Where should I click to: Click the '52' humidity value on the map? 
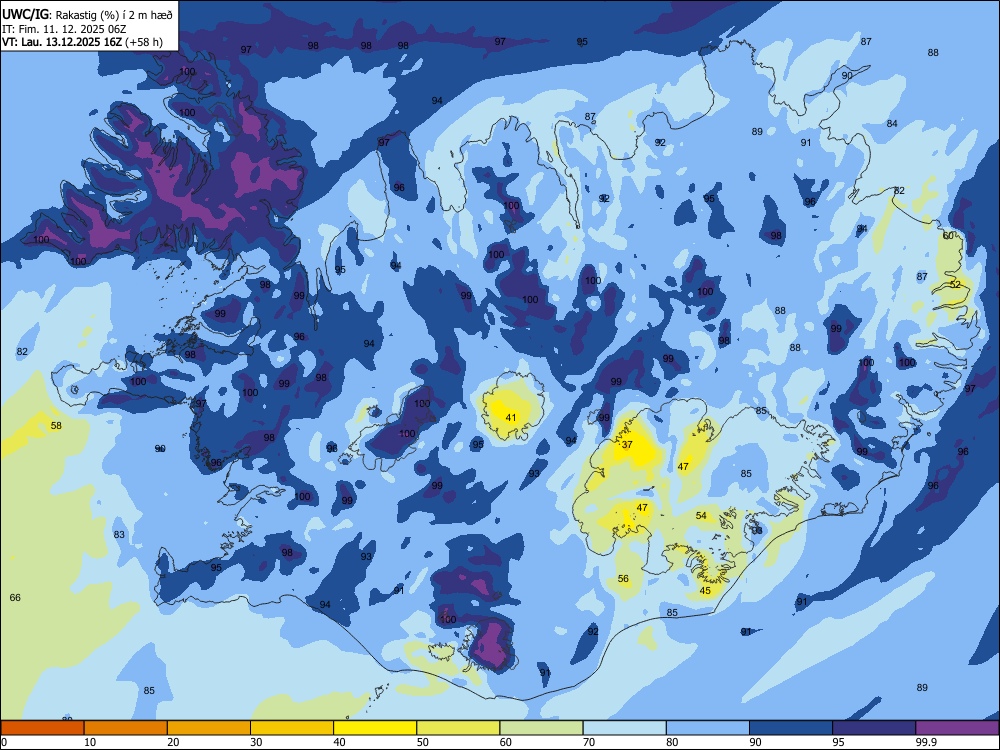tap(955, 284)
